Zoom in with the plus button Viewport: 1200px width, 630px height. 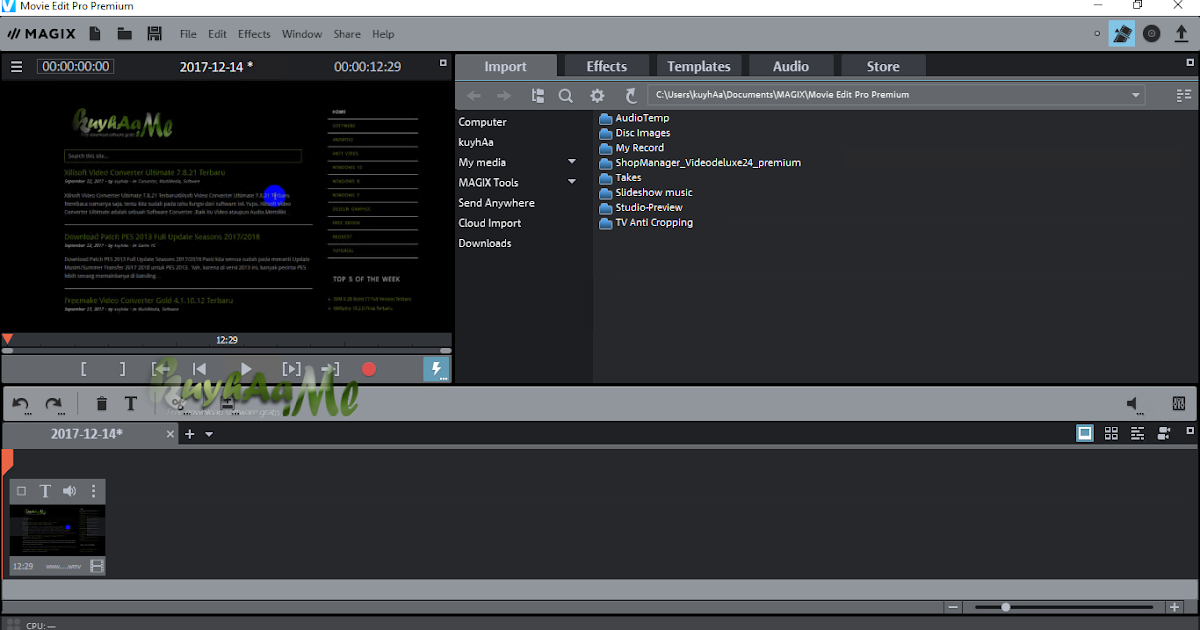(1175, 607)
